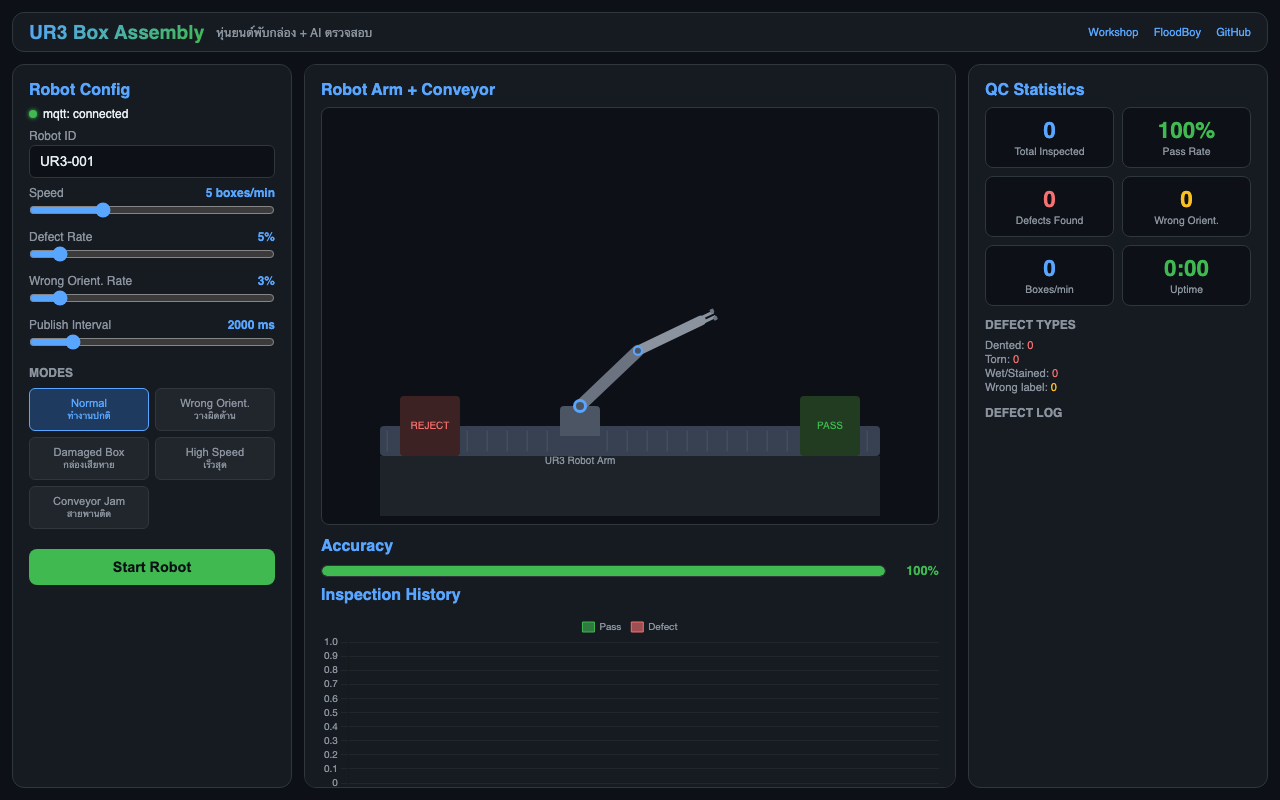Click the Defect Rate slider handle
The height and width of the screenshot is (800, 1280).
60,254
